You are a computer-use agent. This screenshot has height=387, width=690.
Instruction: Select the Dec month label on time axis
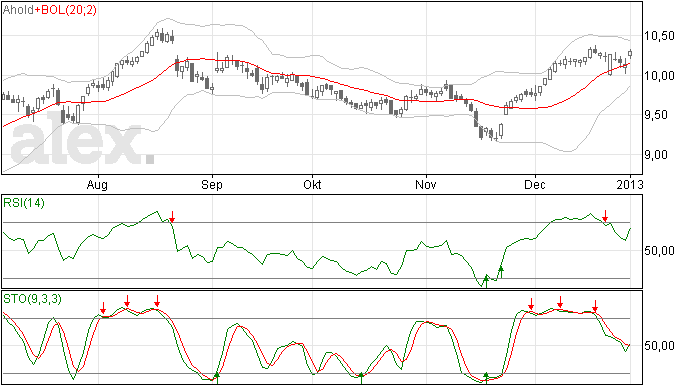tap(535, 184)
